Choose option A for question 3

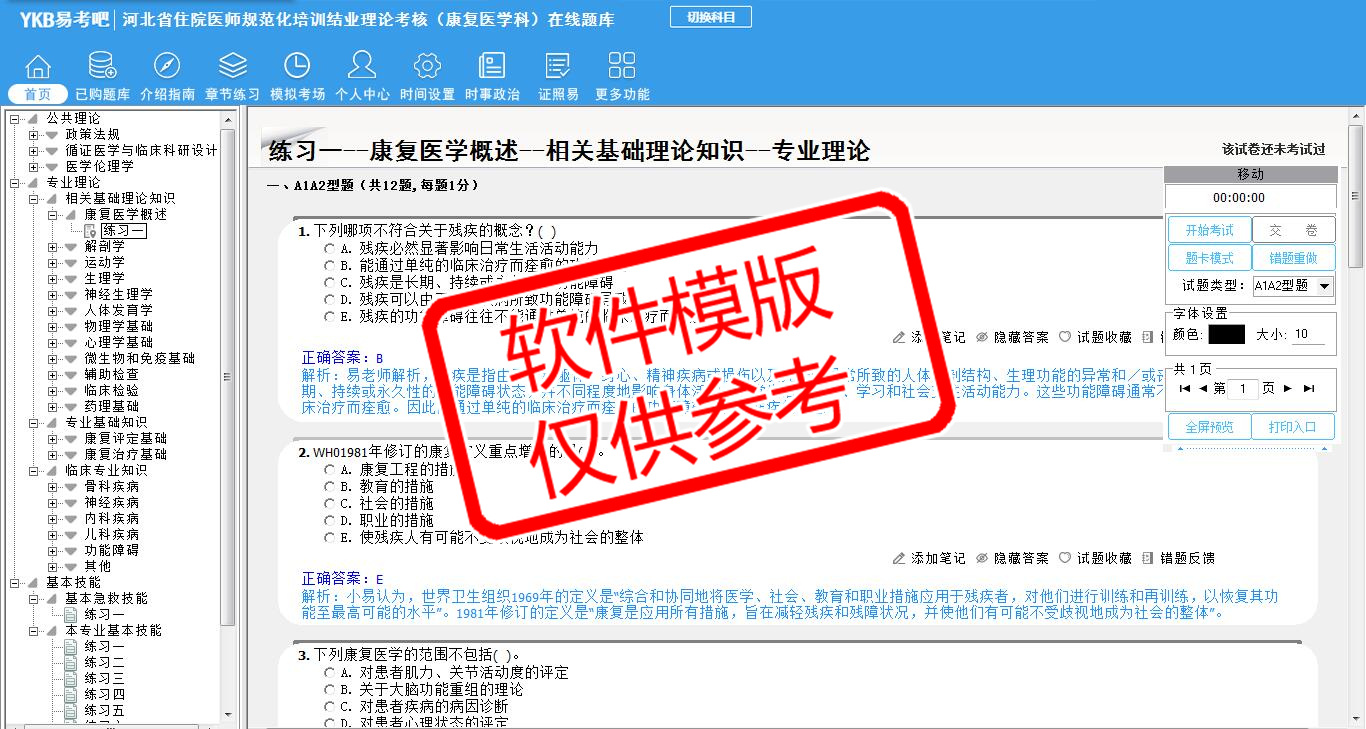tap(329, 673)
